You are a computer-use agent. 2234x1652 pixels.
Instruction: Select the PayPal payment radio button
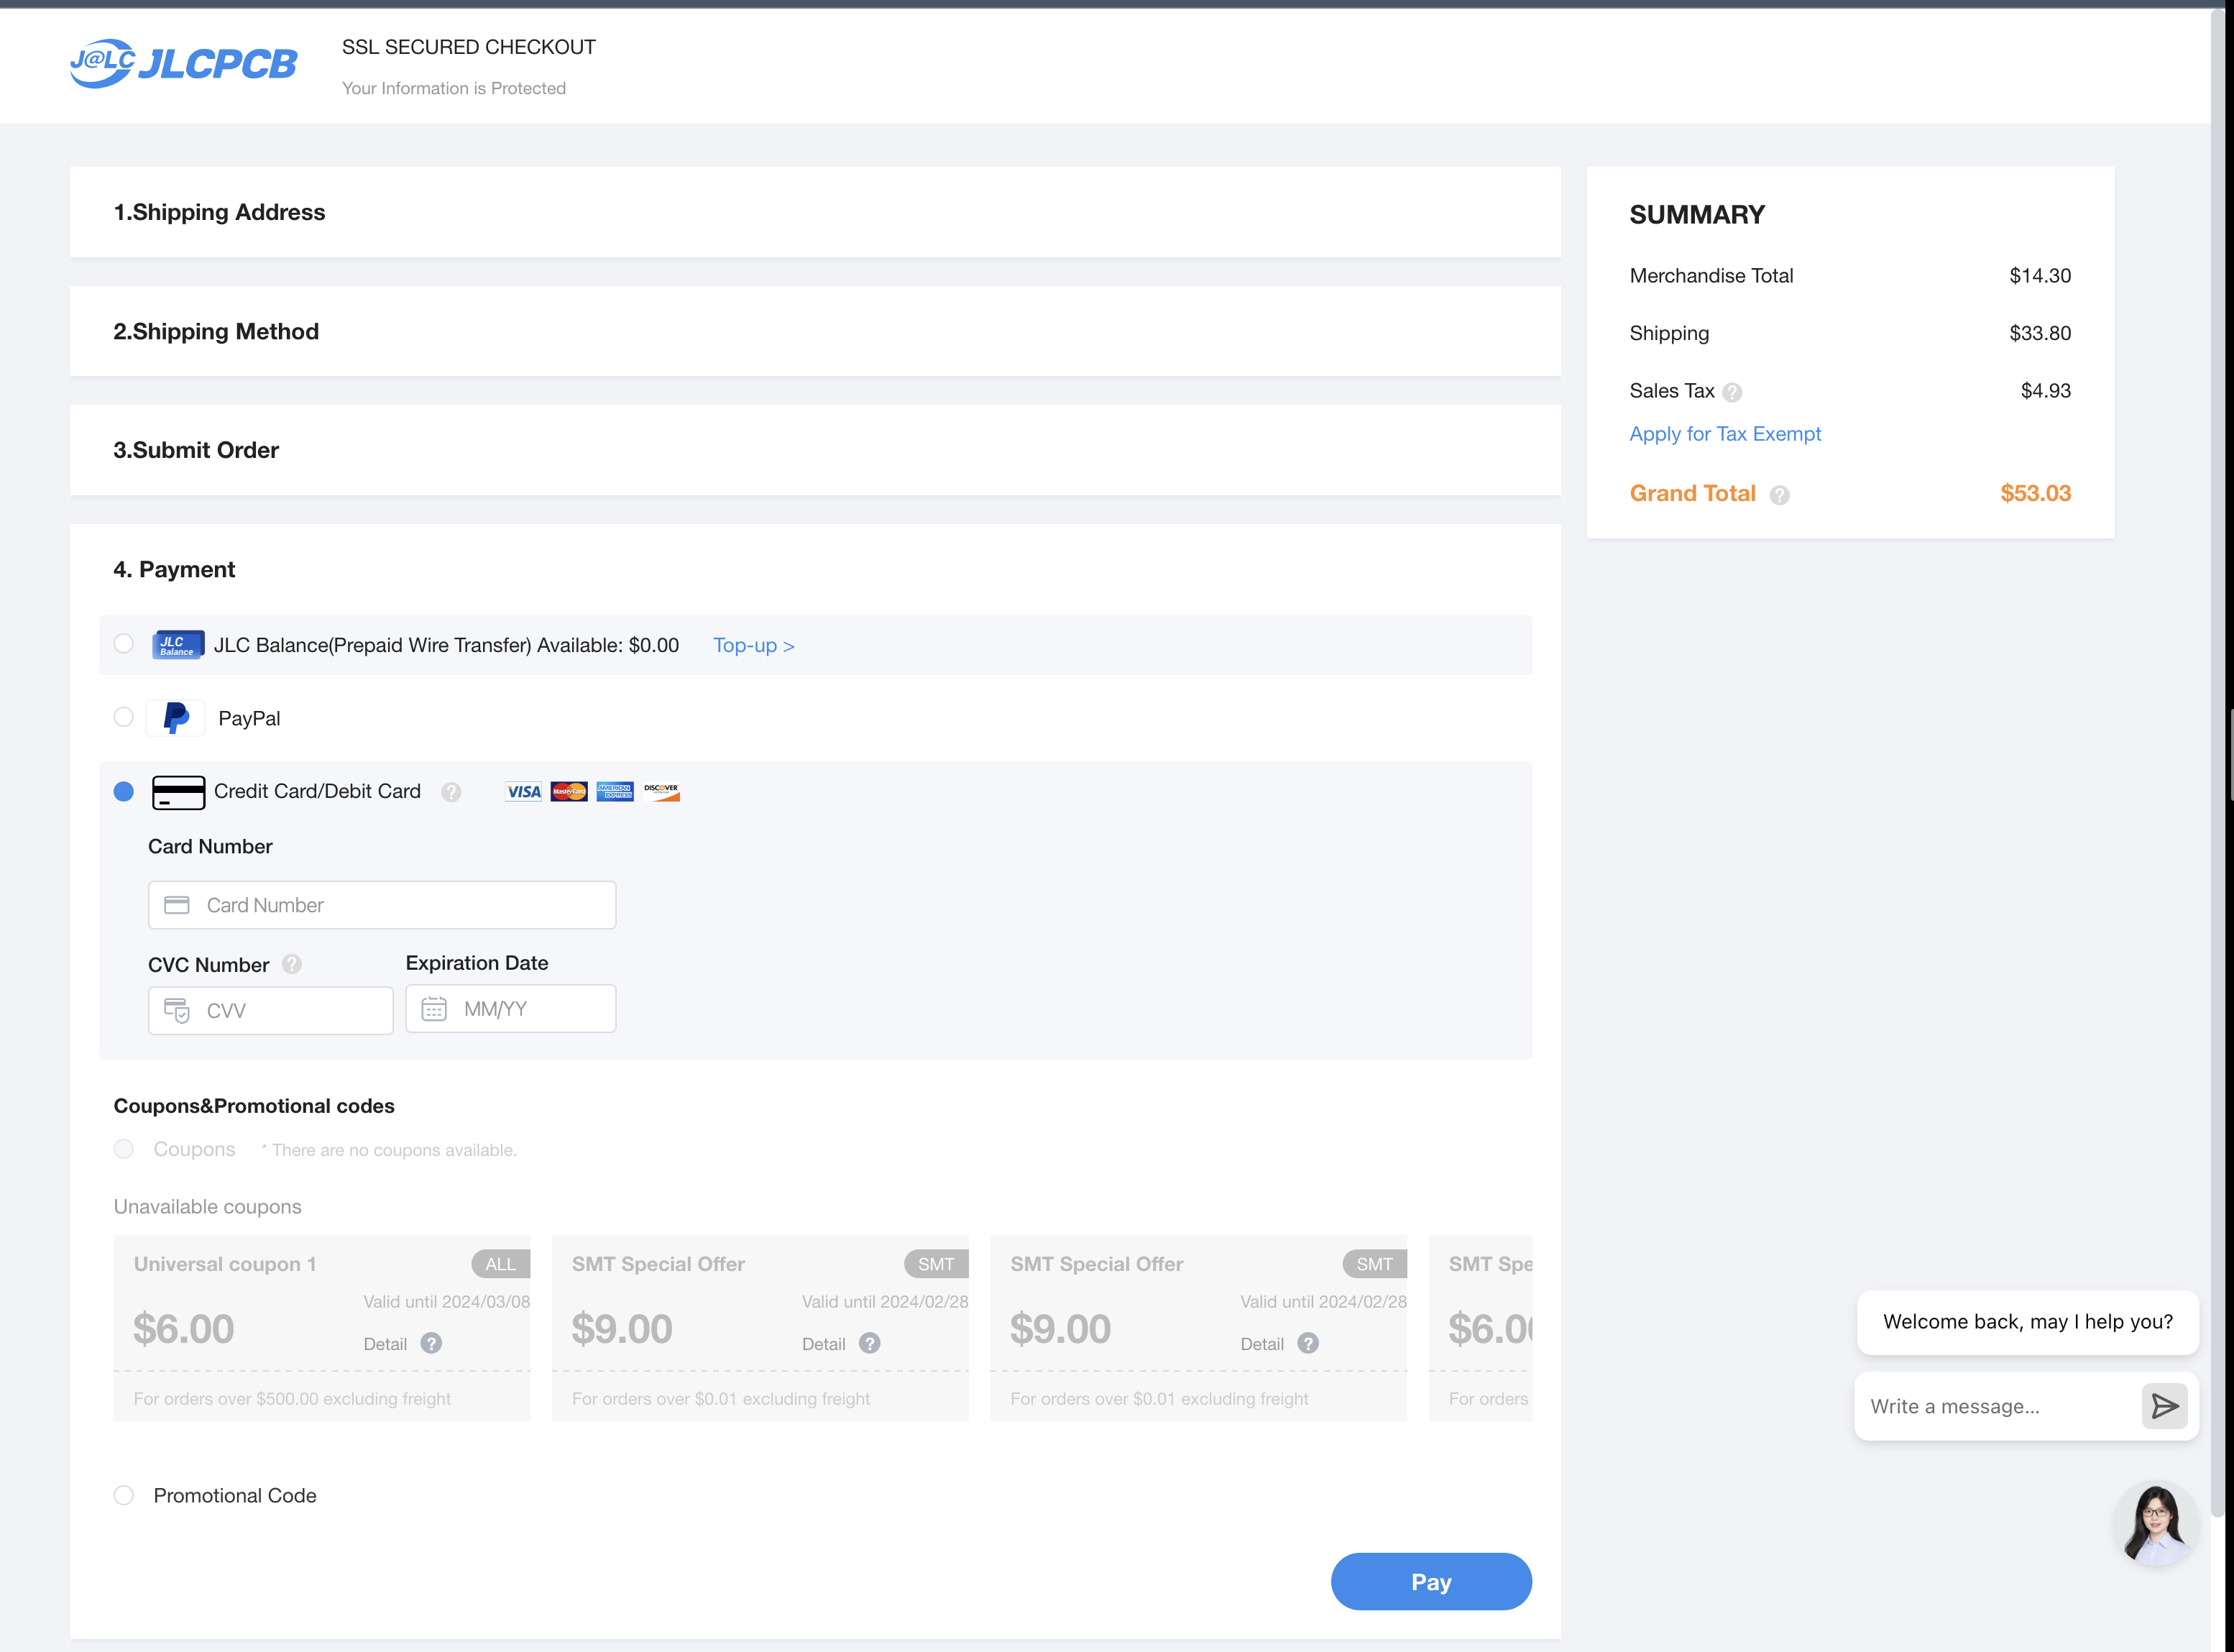(x=123, y=717)
